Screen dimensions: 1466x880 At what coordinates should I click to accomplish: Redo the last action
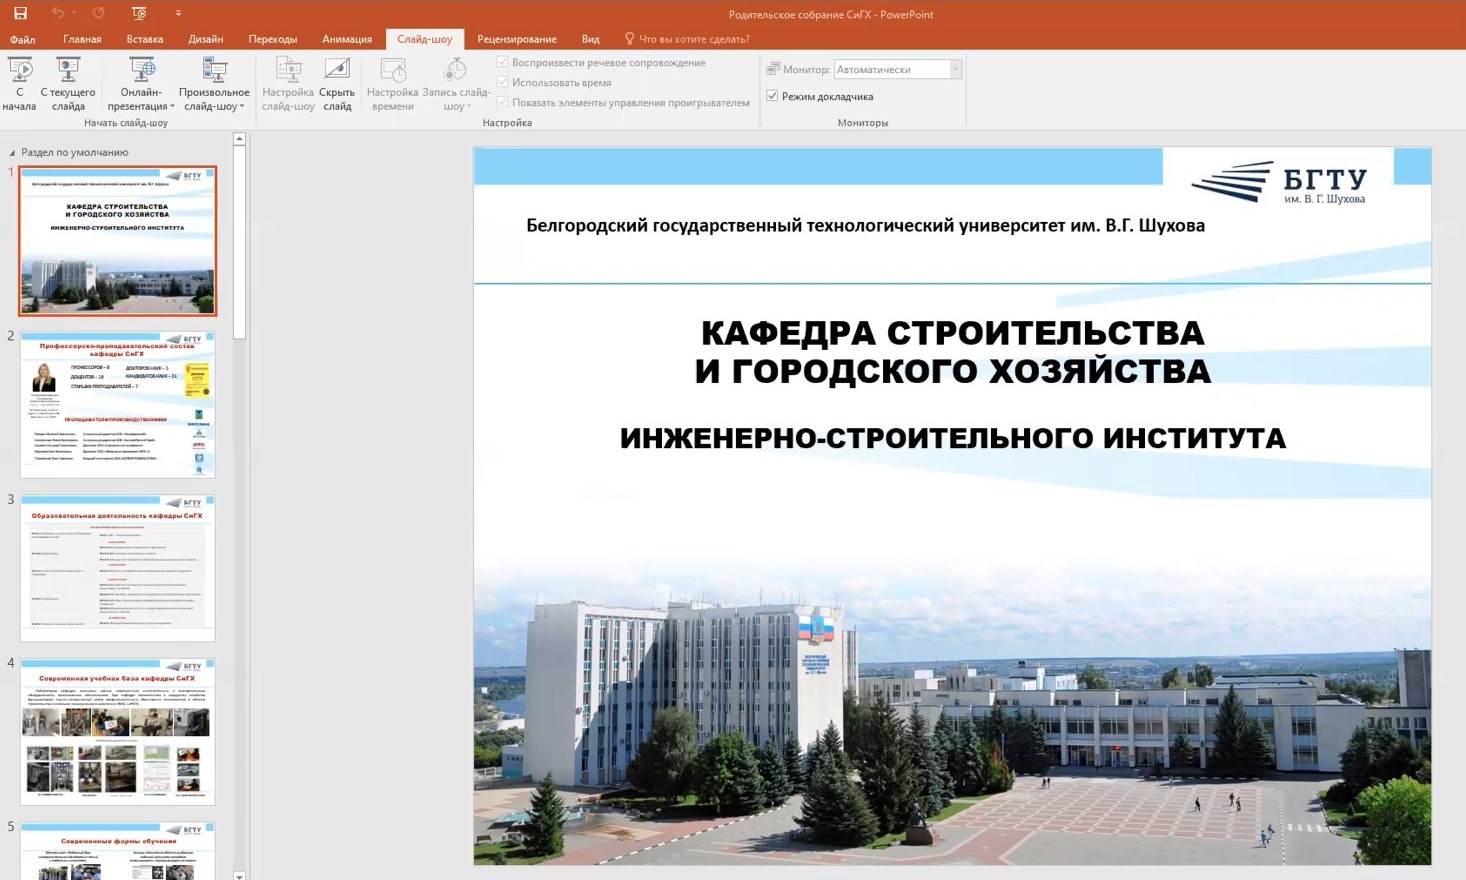(x=98, y=13)
